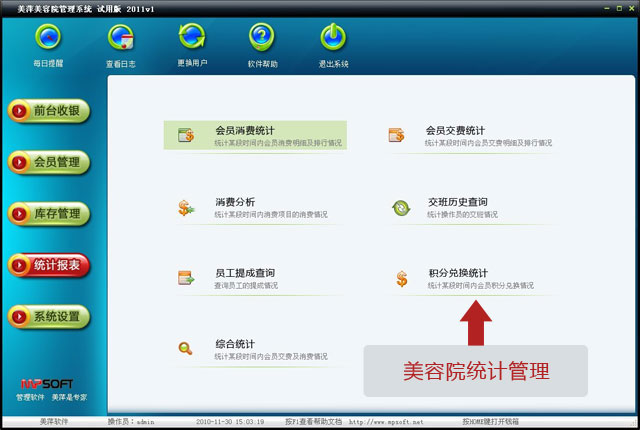This screenshot has height=430, width=640.
Task: Select 统计报表 in the sidebar
Action: point(50,265)
